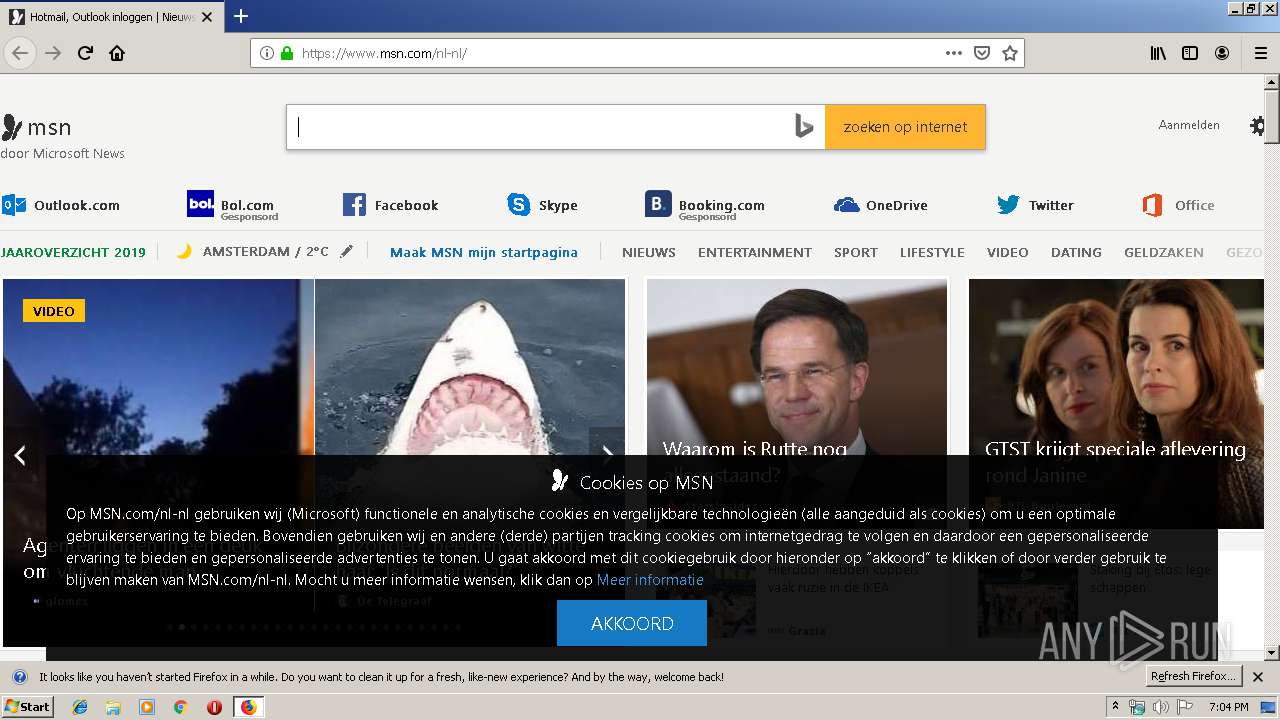The height and width of the screenshot is (720, 1280).
Task: Open the VIDEO menu item
Action: 1008,252
